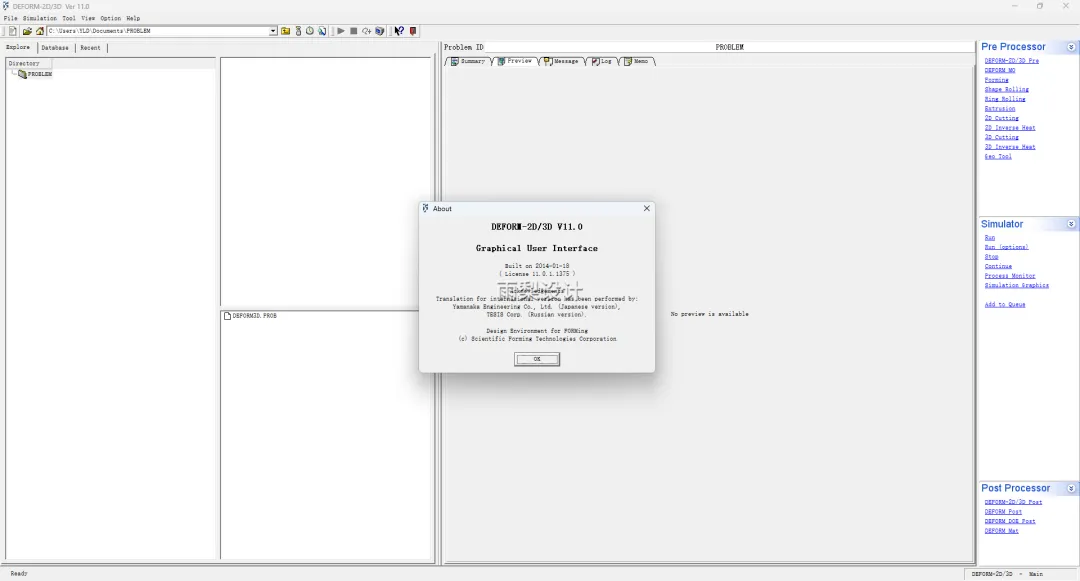Image resolution: width=1080 pixels, height=581 pixels.
Task: Open the File menu
Action: [x=10, y=19]
